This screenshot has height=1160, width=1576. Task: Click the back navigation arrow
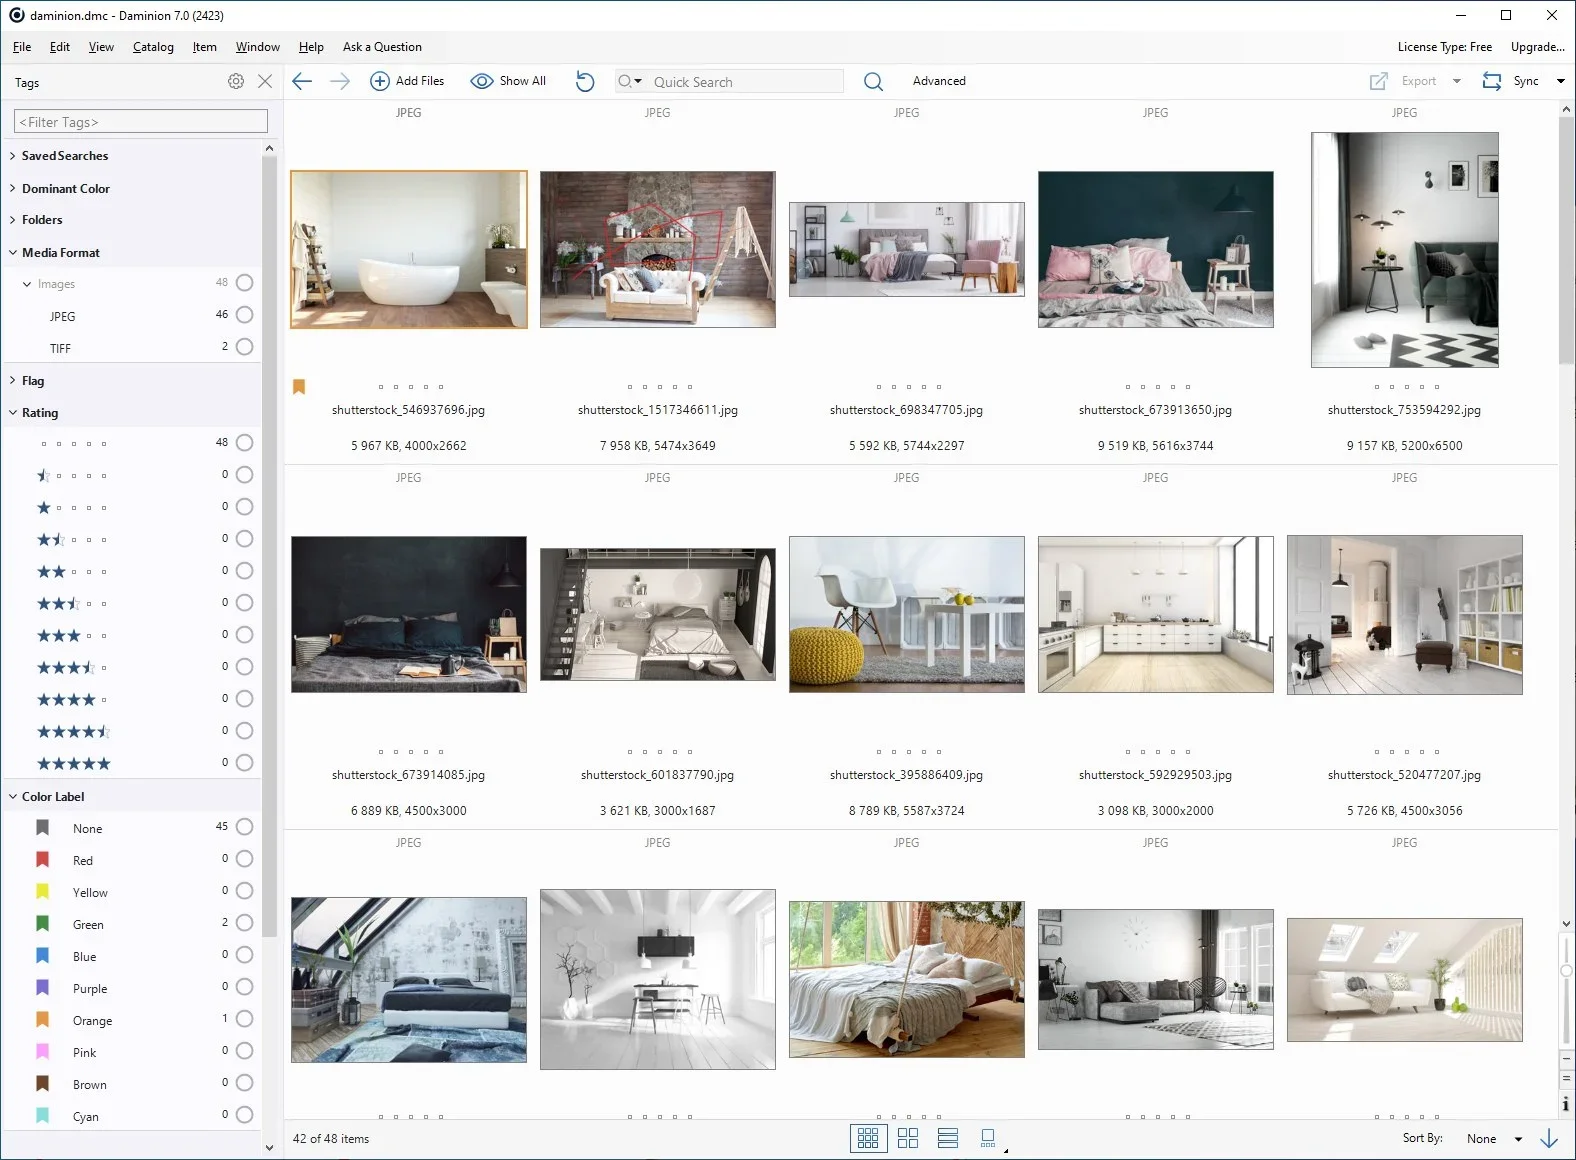pyautogui.click(x=302, y=82)
